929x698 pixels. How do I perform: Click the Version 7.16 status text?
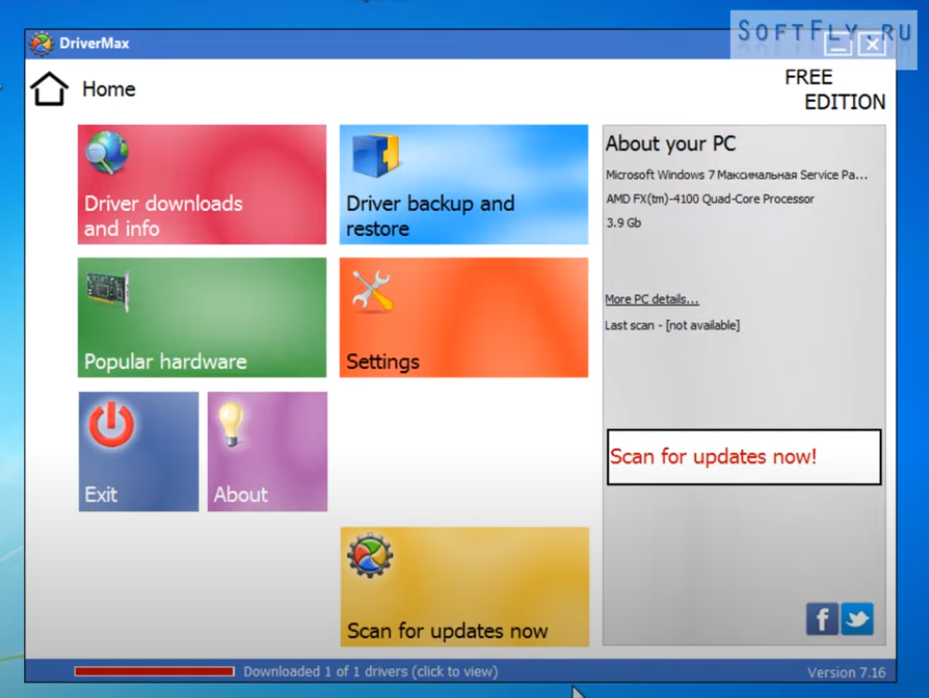pos(846,673)
